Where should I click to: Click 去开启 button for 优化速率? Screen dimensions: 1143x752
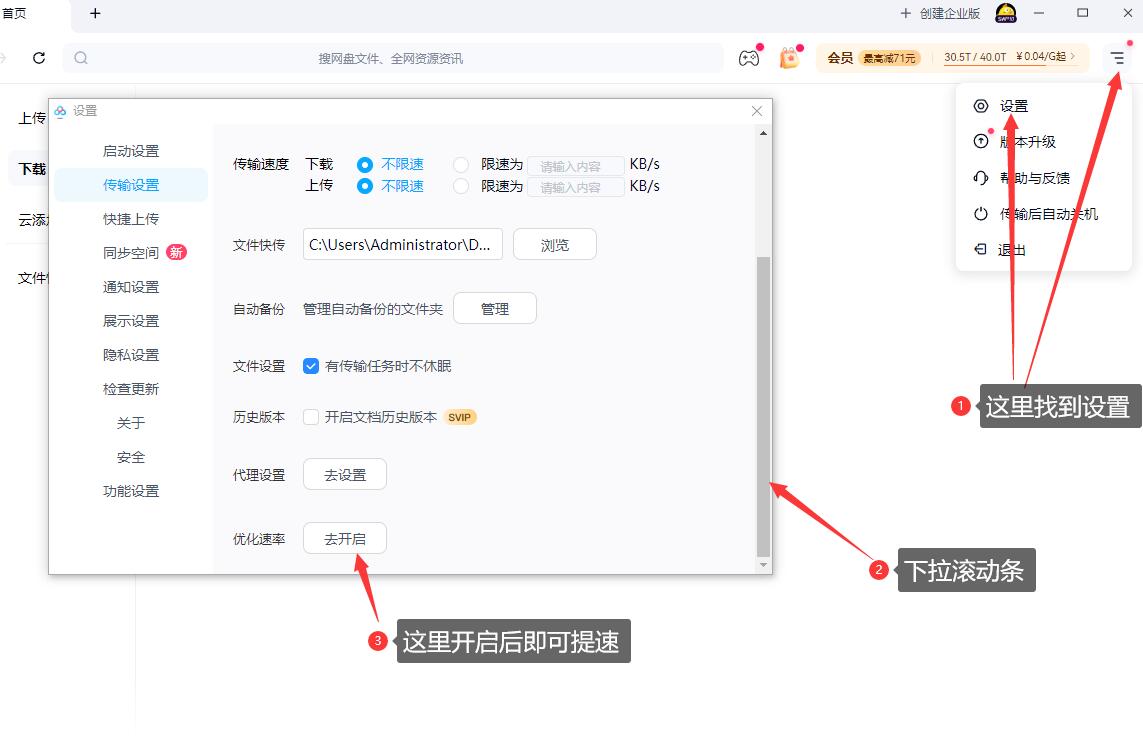pyautogui.click(x=345, y=538)
